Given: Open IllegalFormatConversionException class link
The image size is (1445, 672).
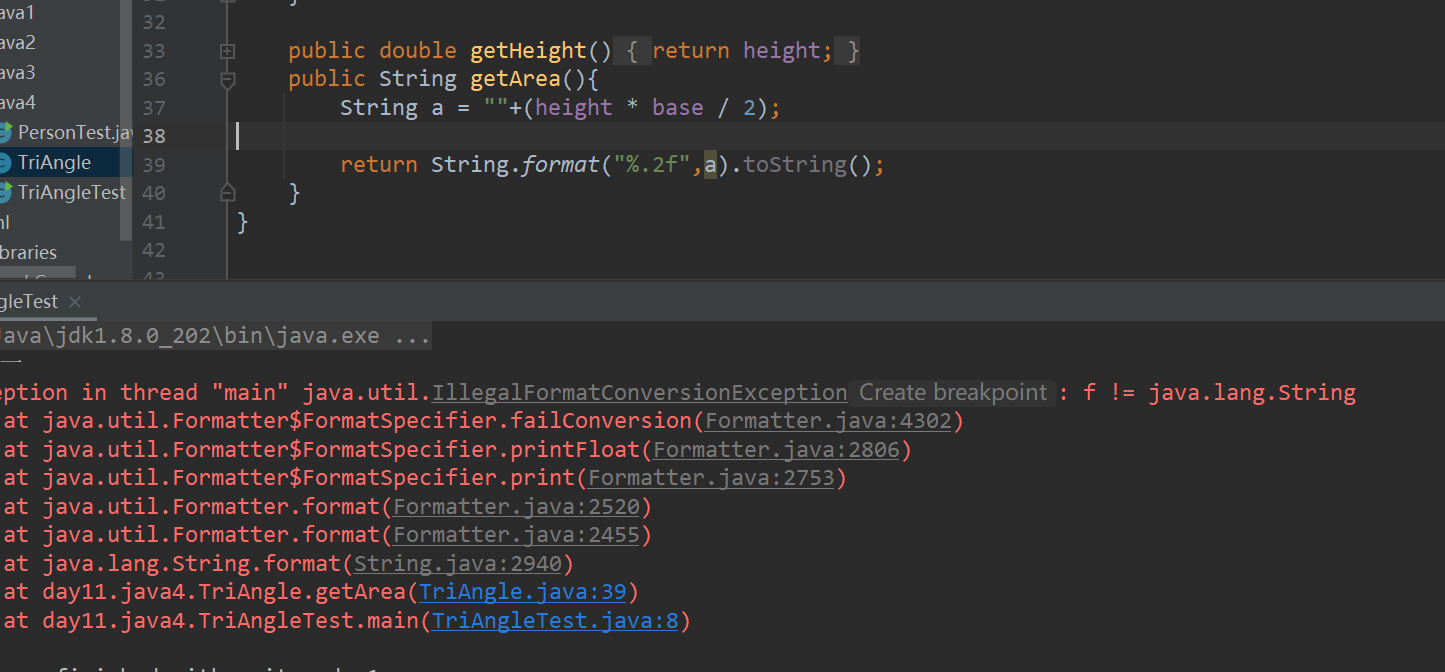Looking at the screenshot, I should [639, 393].
